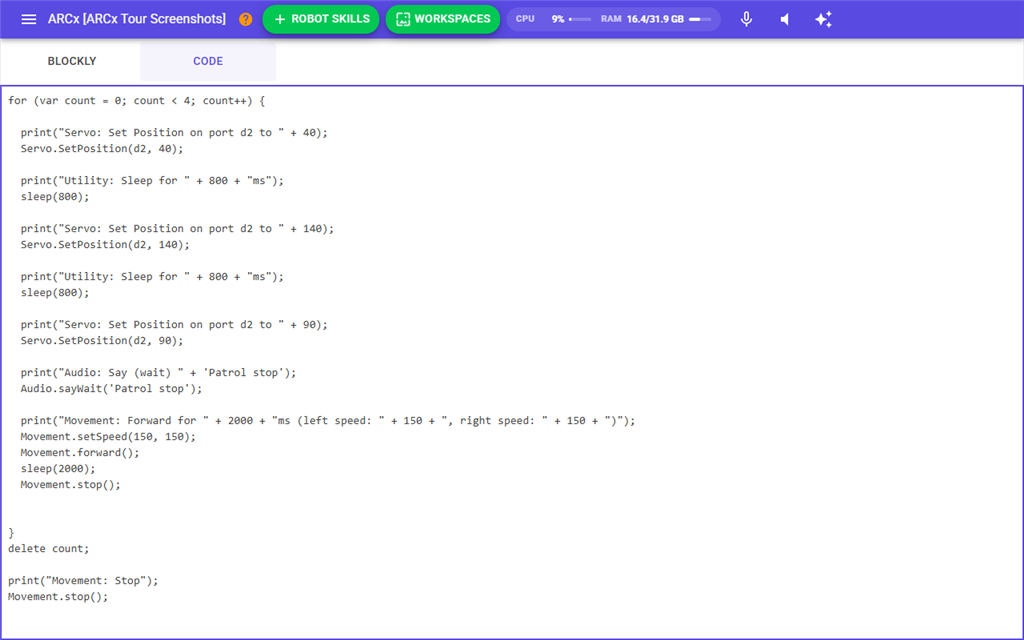The image size is (1024, 640).
Task: Click the print Audio Say (wait) line
Action: tap(158, 373)
